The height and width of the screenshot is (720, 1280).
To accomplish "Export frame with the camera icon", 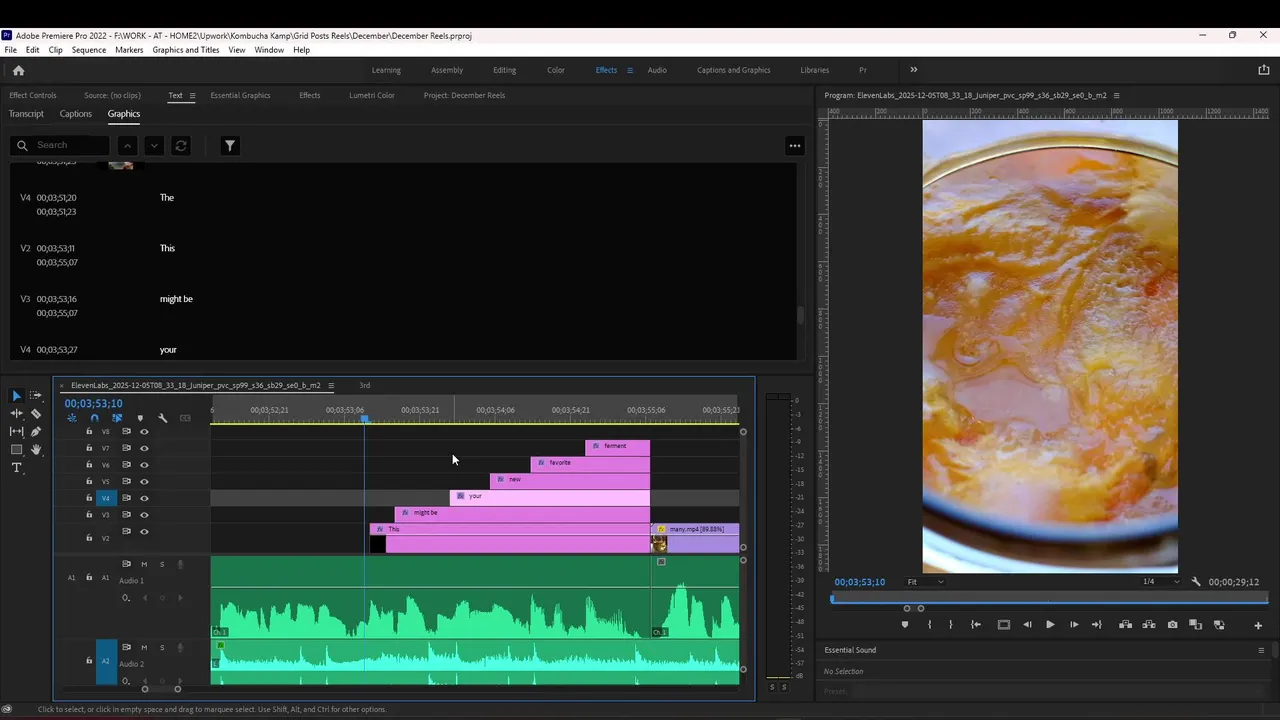I will coord(1173,625).
